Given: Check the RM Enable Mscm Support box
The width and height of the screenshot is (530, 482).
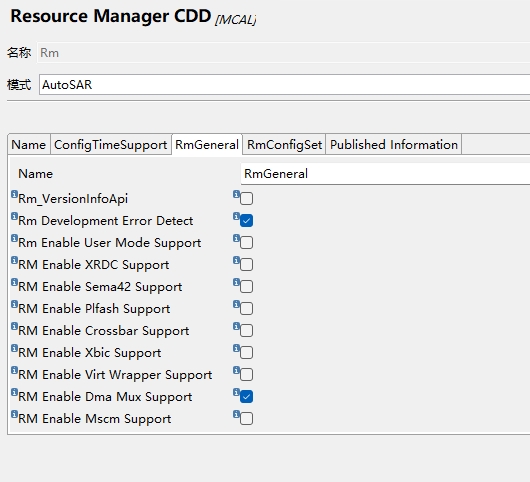Looking at the screenshot, I should (x=246, y=418).
